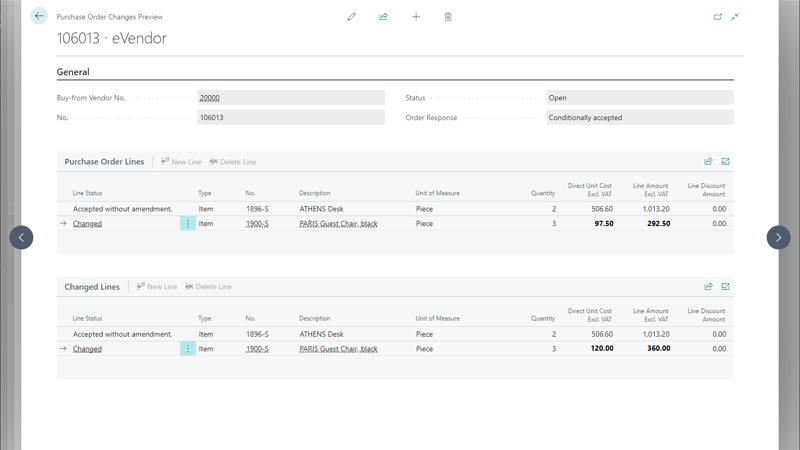Go to the previous record arrow
Viewport: 800px width, 450px height.
pyautogui.click(x=21, y=237)
